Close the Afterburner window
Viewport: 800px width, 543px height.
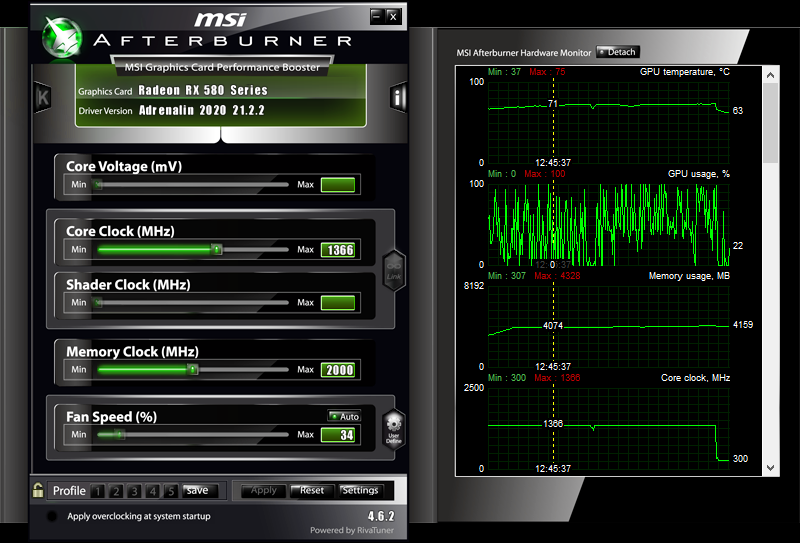393,16
